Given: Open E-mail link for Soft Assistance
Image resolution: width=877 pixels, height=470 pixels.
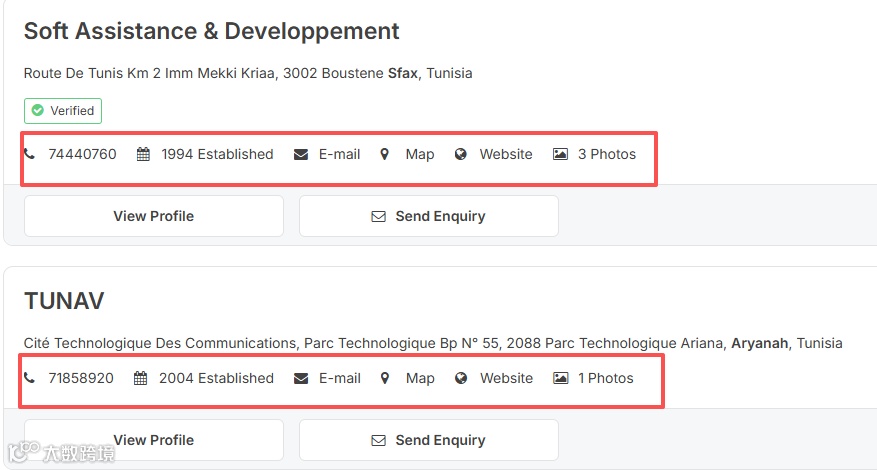Looking at the screenshot, I should tap(340, 154).
